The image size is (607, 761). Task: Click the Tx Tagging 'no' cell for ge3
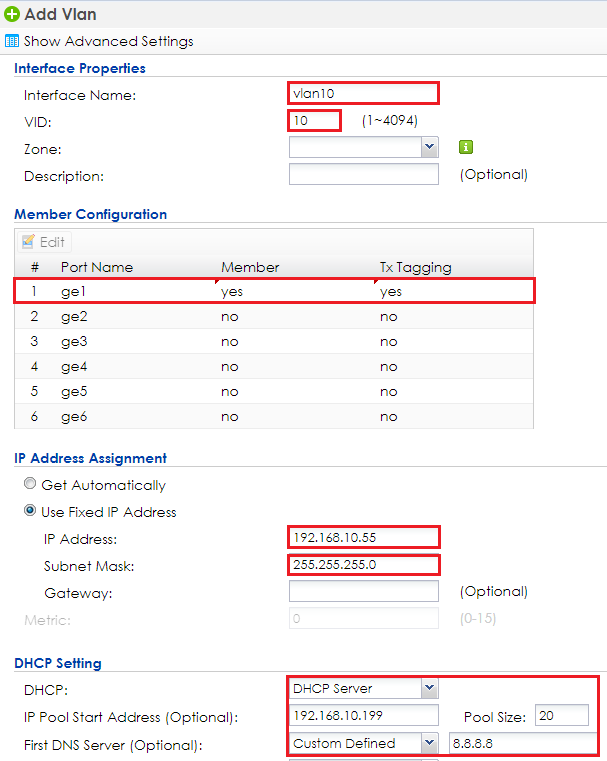389,342
